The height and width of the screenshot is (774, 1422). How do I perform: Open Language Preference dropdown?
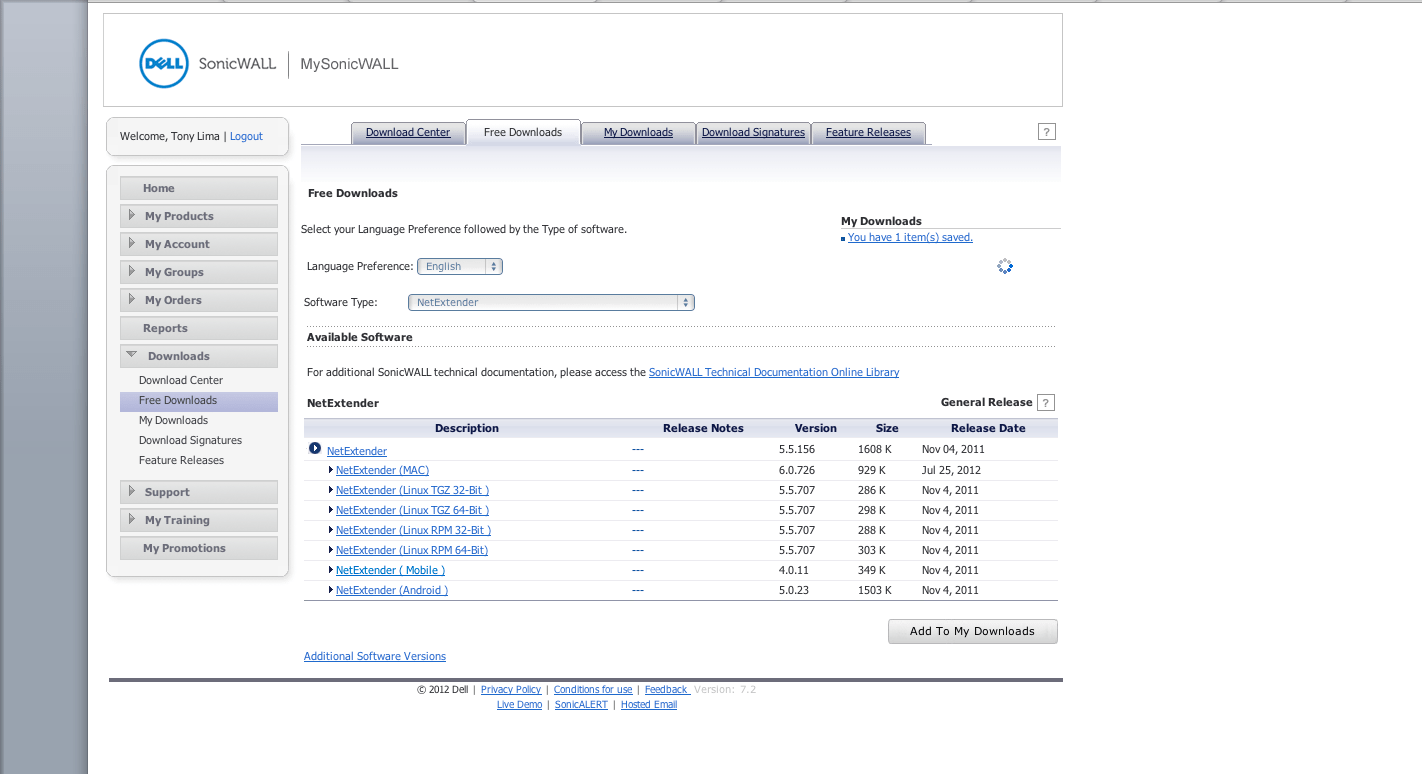[460, 267]
